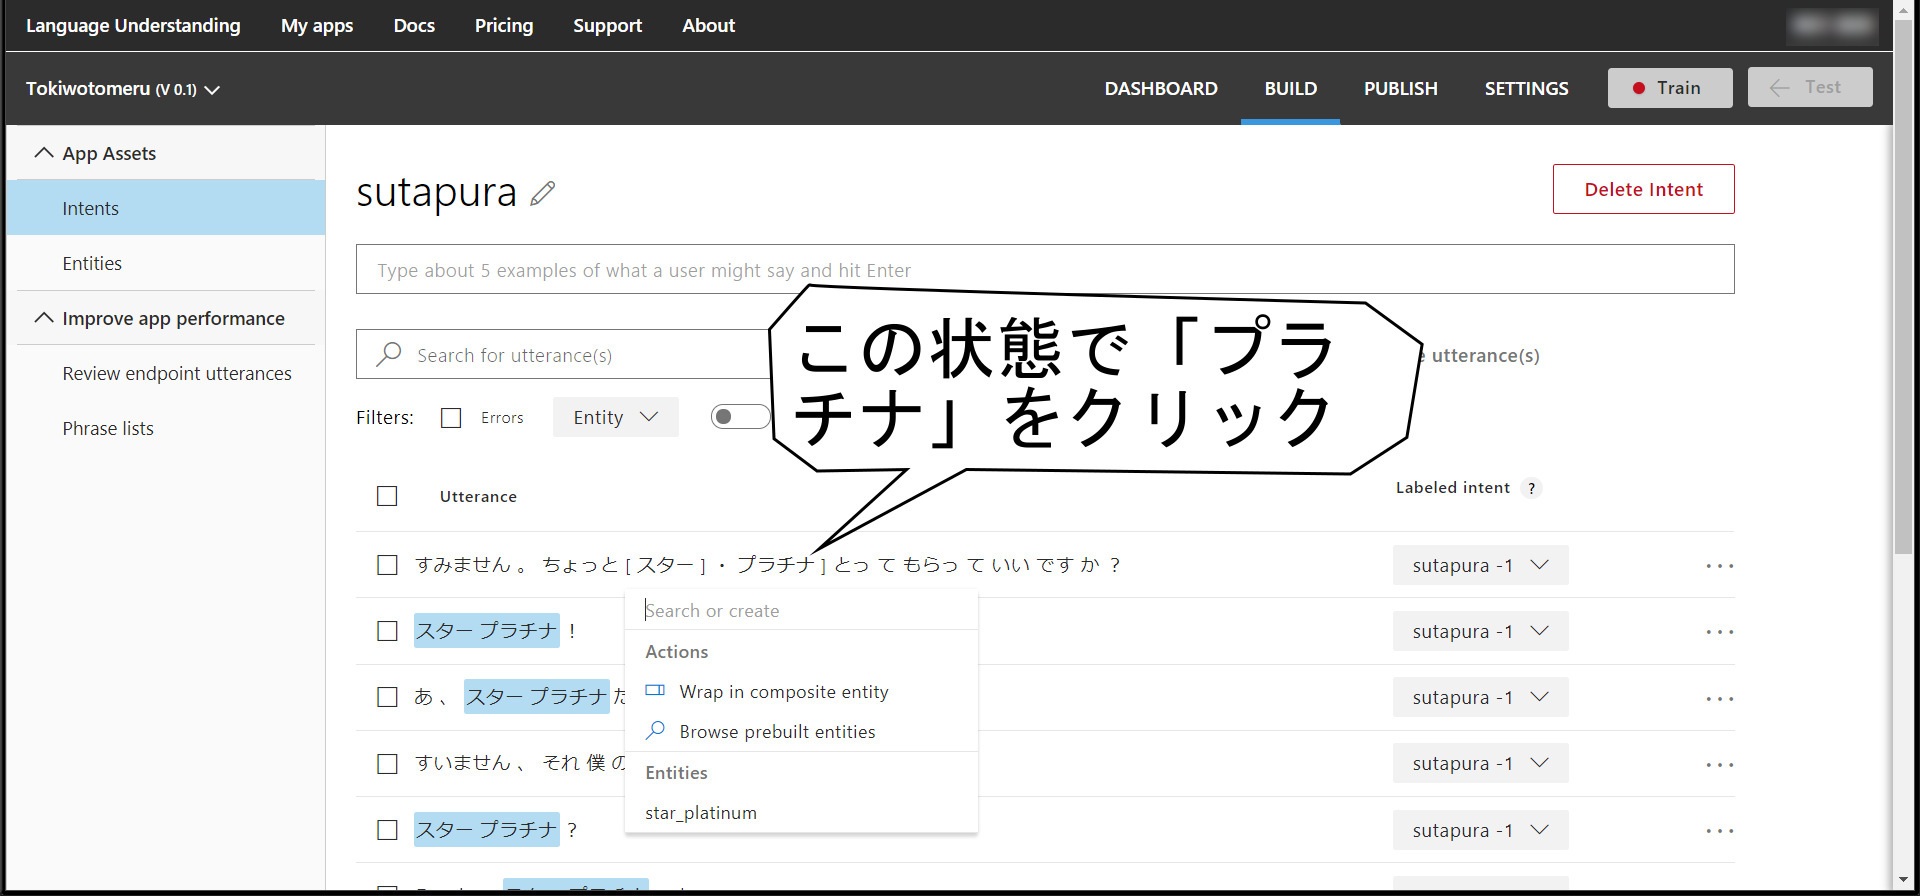Tick the checkbox for the すいません、それ utterance
Viewport: 1920px width, 896px height.
coord(387,764)
